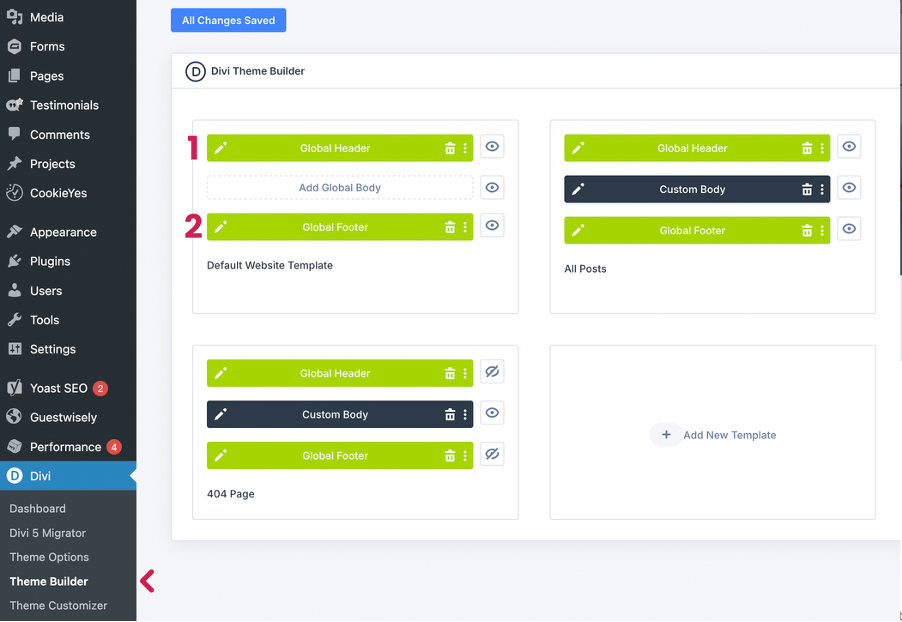The width and height of the screenshot is (902, 622).
Task: Edit Global Footer in Default Website Template
Action: (x=220, y=227)
